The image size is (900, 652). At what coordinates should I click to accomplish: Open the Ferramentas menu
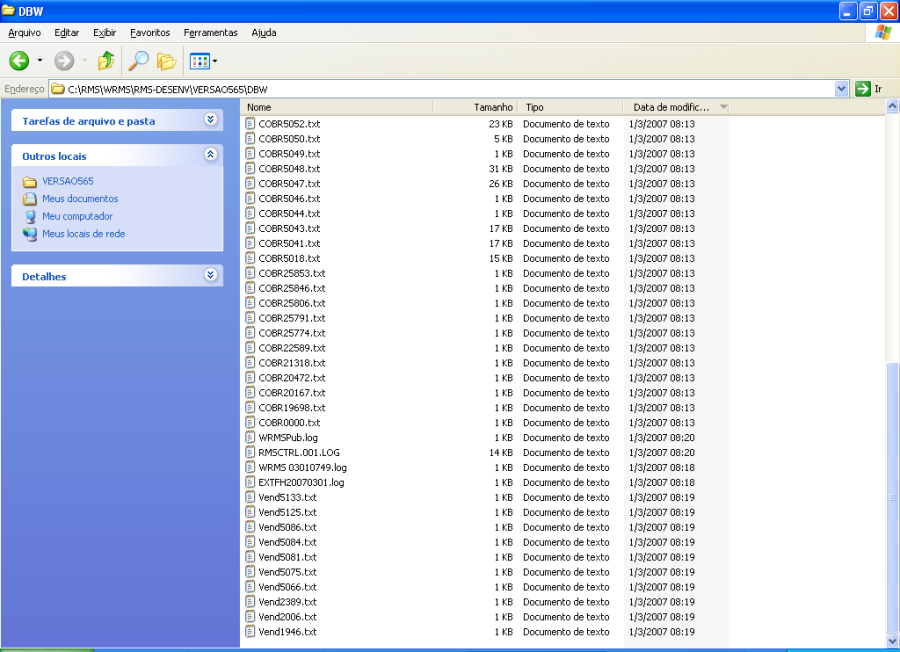(211, 33)
